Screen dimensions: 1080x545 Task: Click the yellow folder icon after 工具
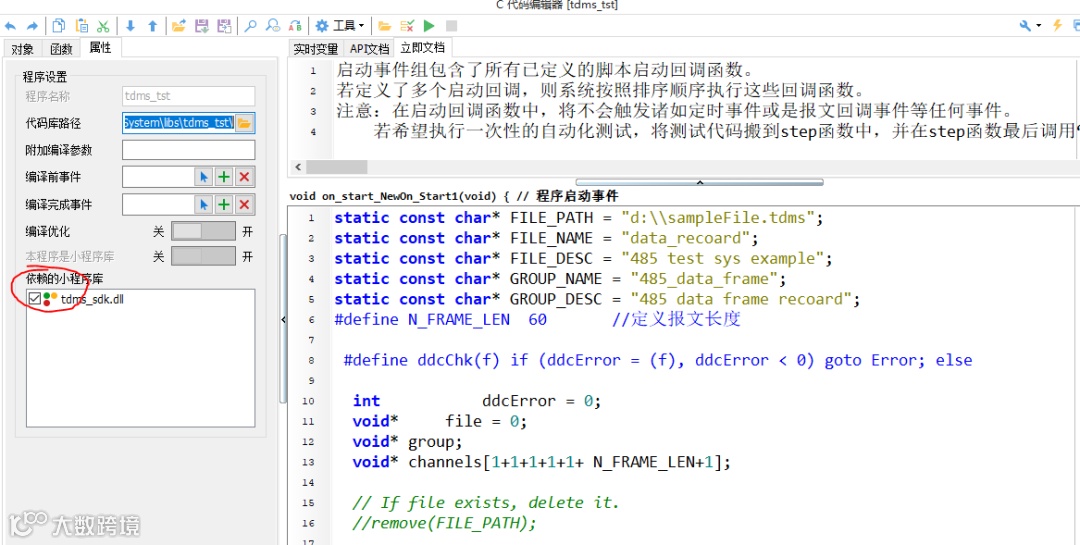click(384, 26)
